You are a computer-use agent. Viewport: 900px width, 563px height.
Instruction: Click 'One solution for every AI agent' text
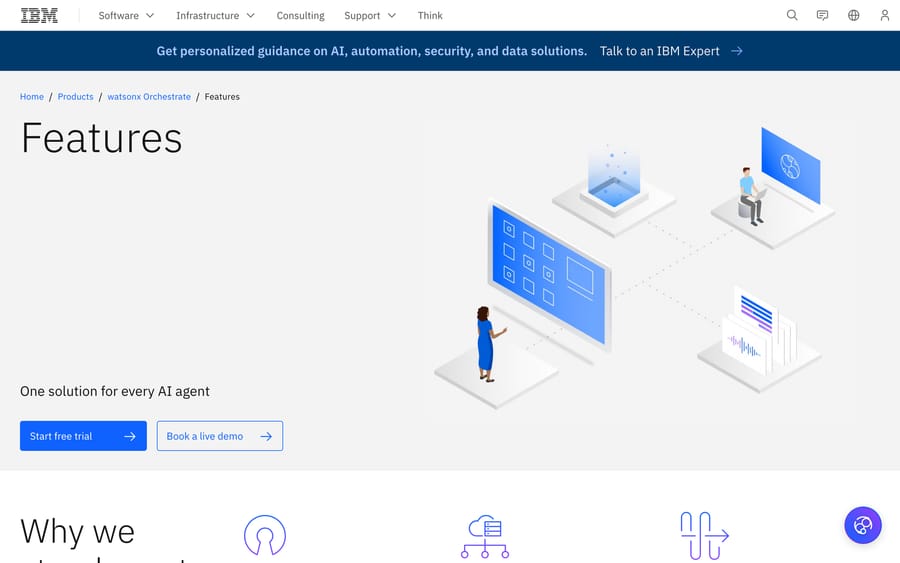pyautogui.click(x=115, y=391)
